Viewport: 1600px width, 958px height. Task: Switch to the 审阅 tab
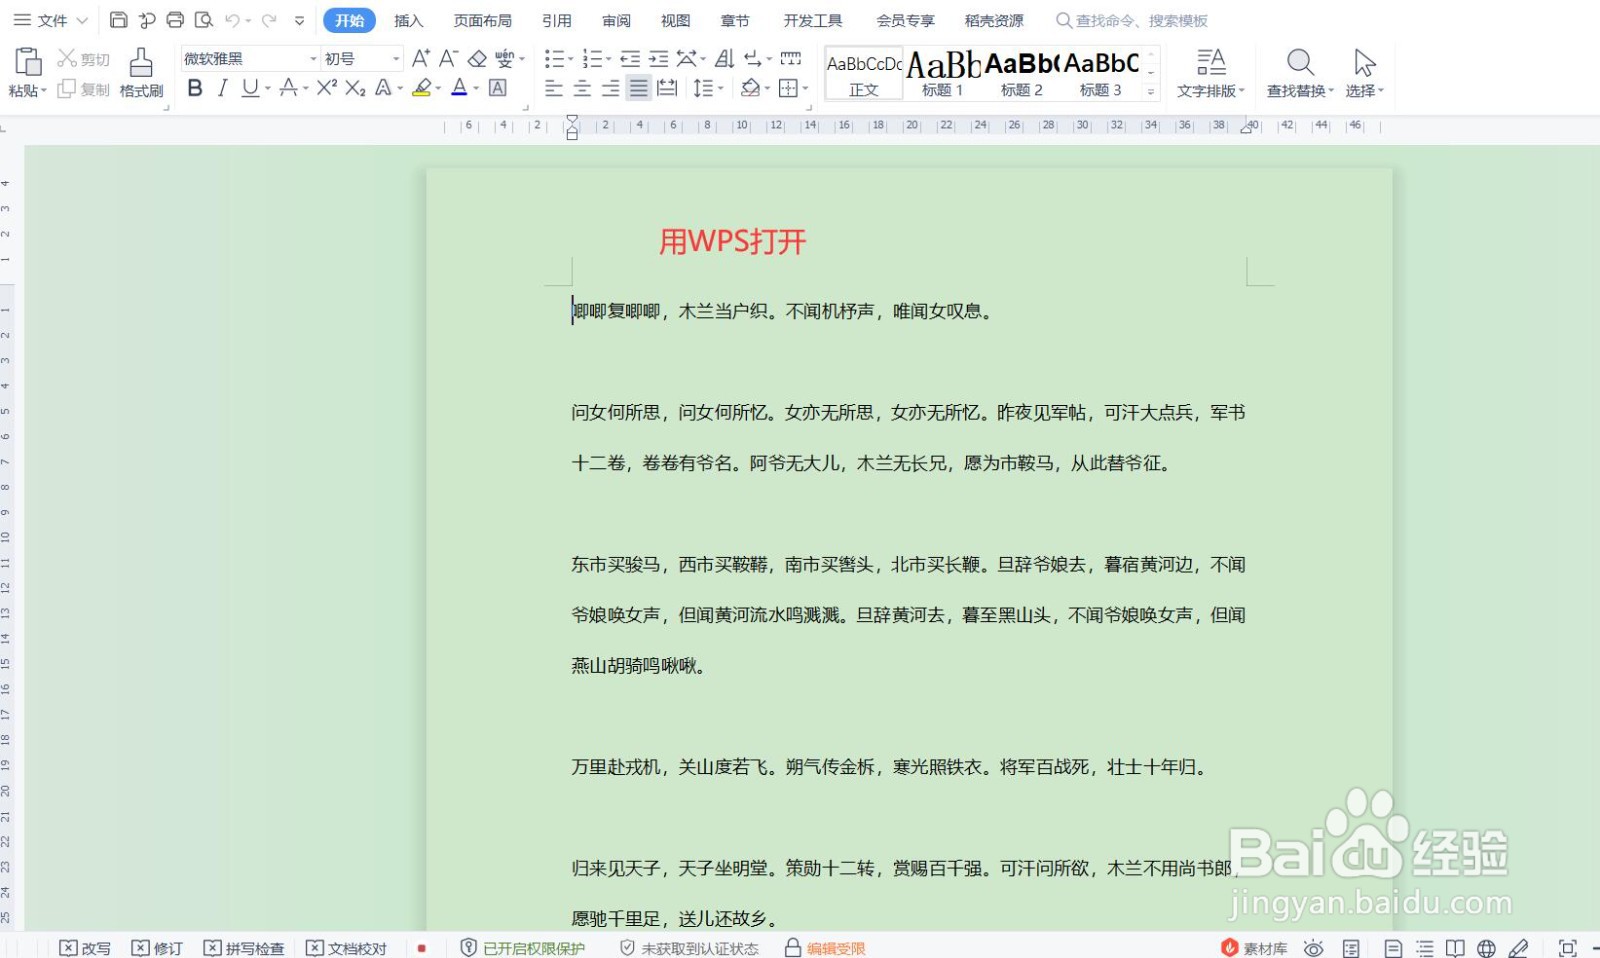[616, 20]
